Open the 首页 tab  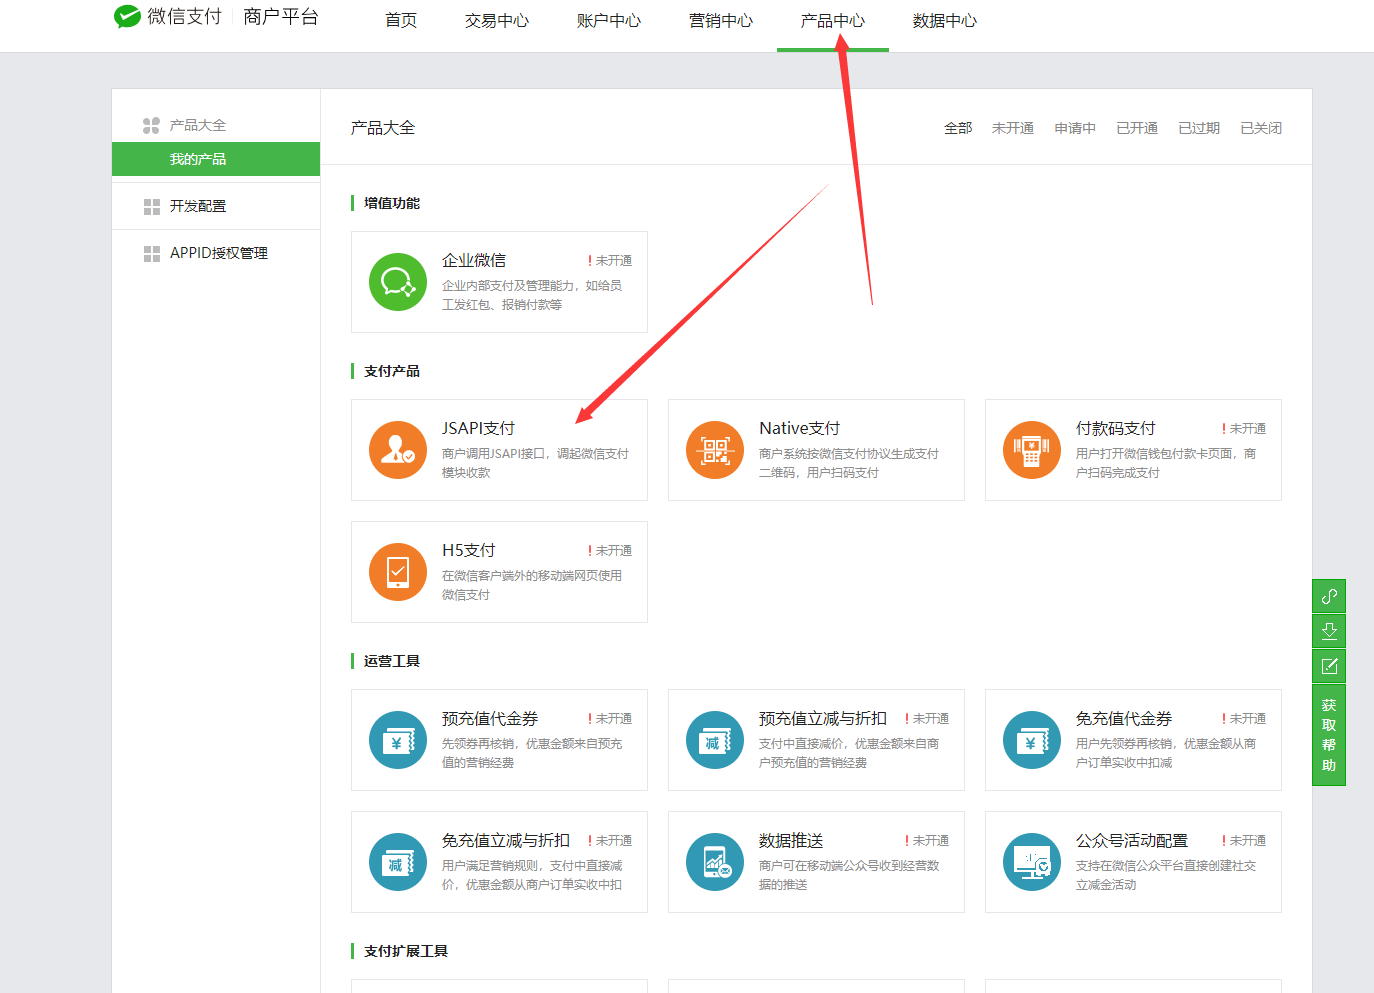click(401, 20)
